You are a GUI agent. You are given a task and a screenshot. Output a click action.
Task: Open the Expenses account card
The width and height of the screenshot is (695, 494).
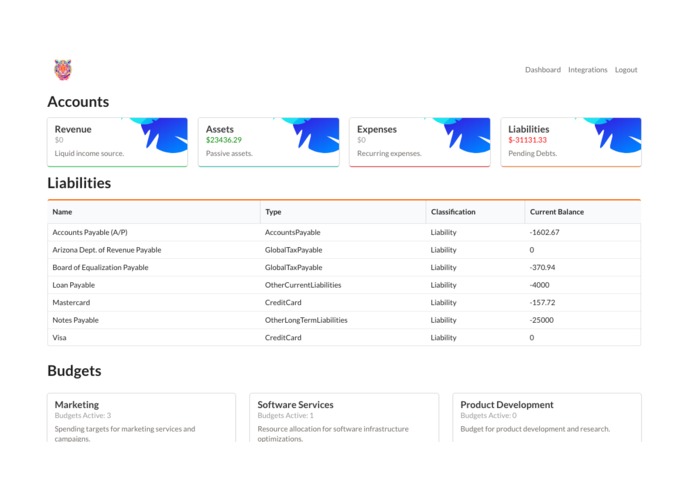click(x=420, y=142)
